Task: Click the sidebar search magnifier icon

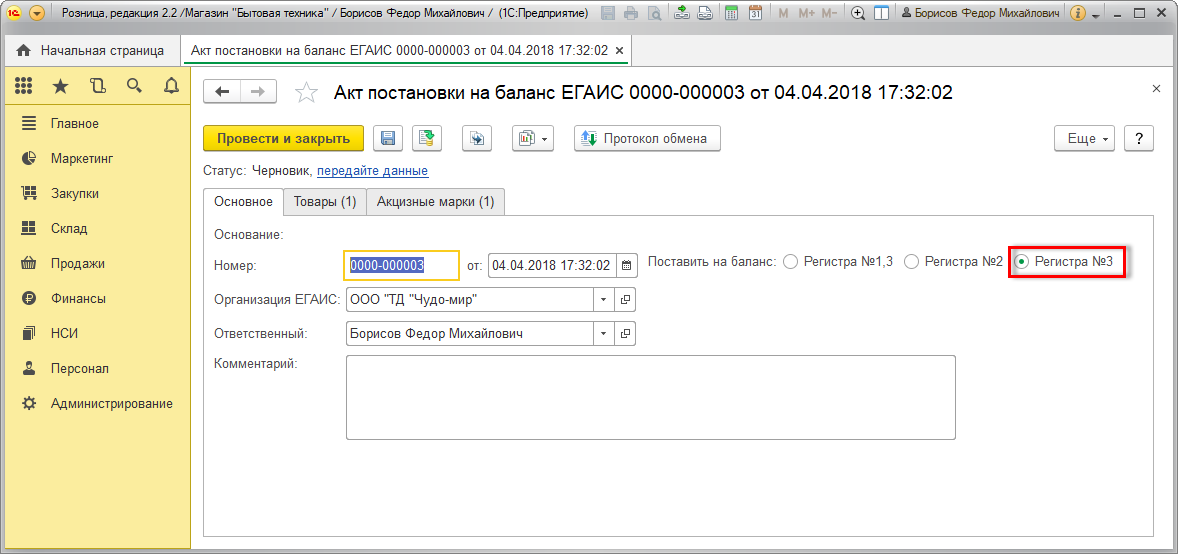Action: pos(134,86)
